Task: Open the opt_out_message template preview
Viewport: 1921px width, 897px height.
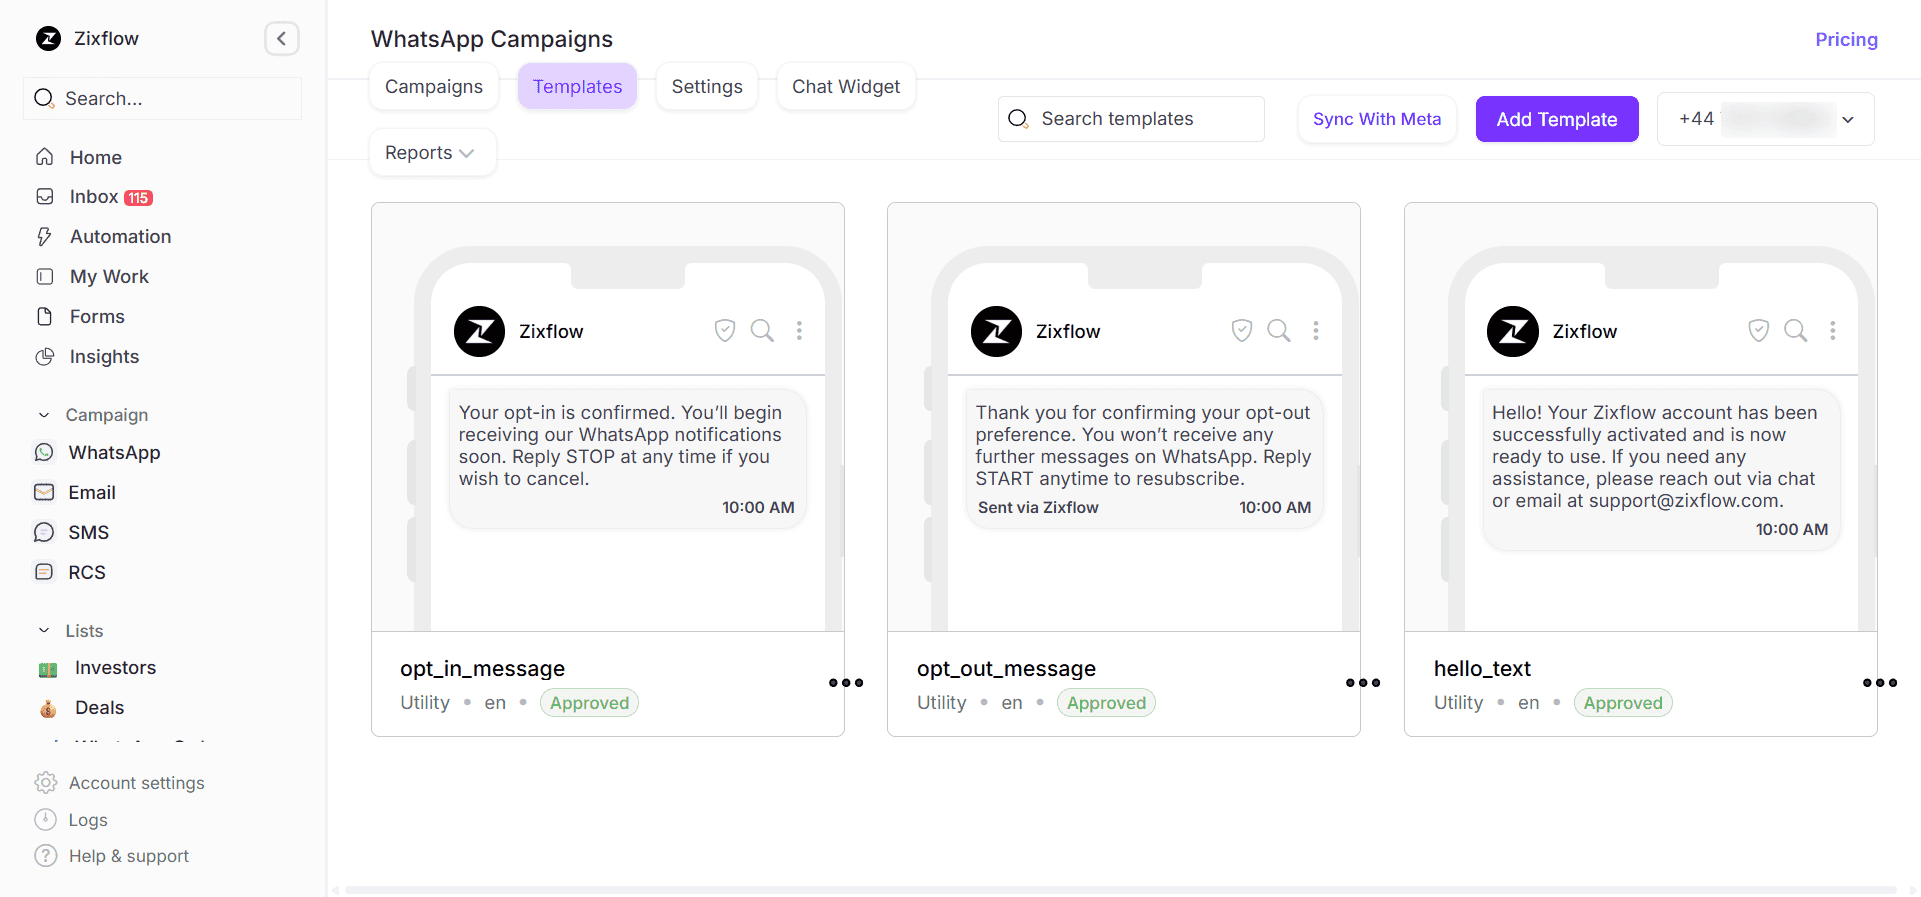Action: [1124, 417]
